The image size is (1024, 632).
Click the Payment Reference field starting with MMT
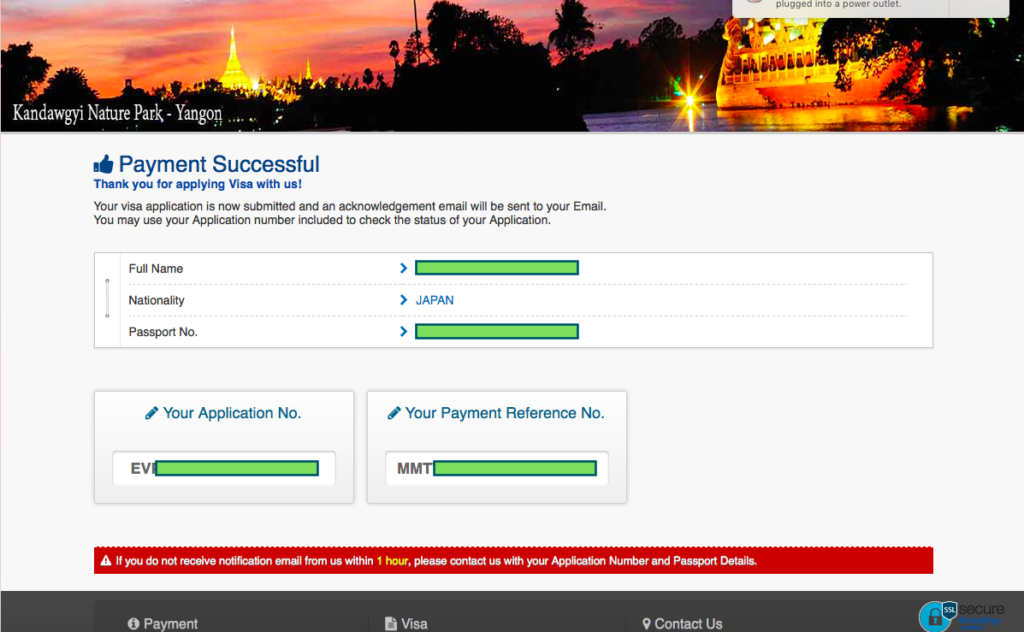click(497, 468)
